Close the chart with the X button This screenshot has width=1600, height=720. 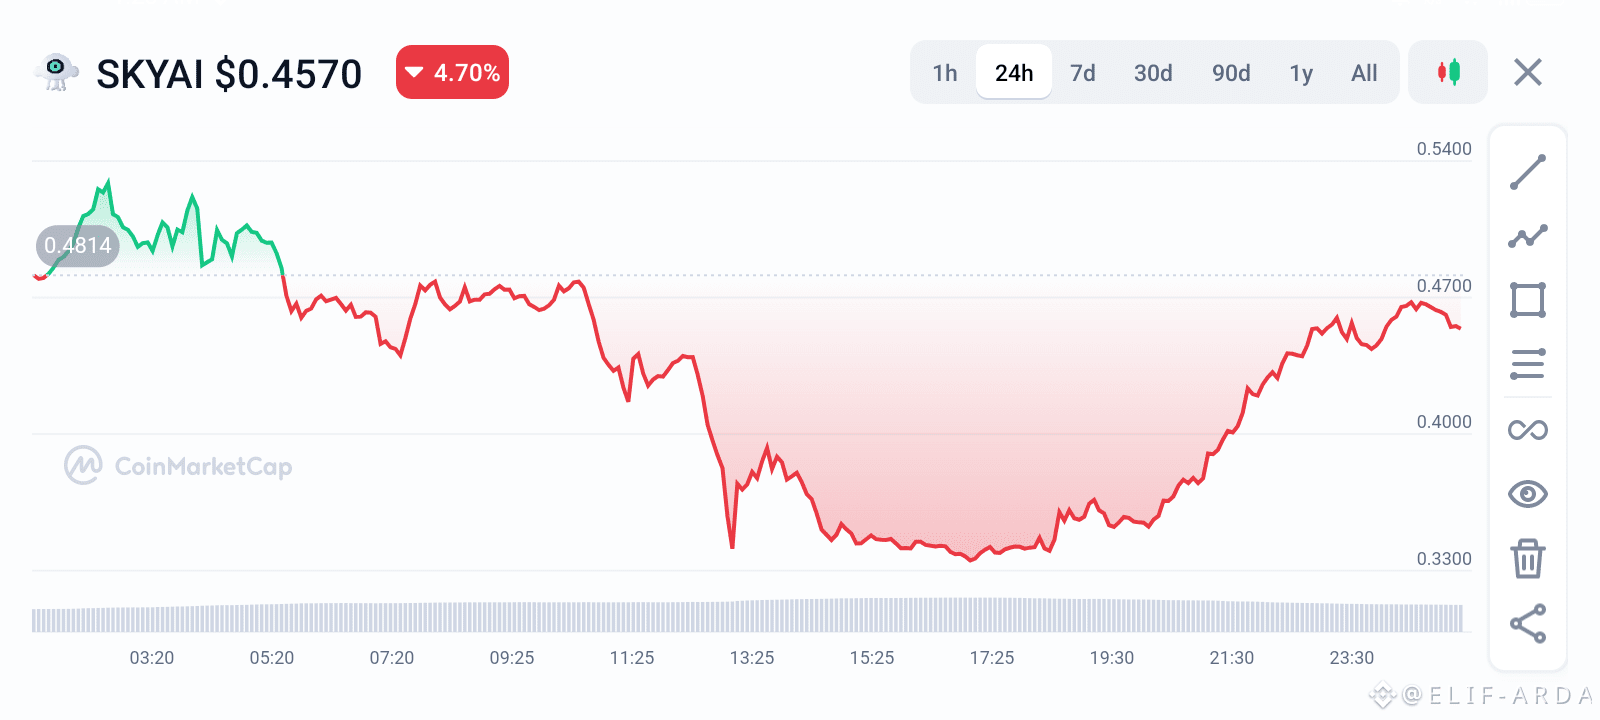1528,72
